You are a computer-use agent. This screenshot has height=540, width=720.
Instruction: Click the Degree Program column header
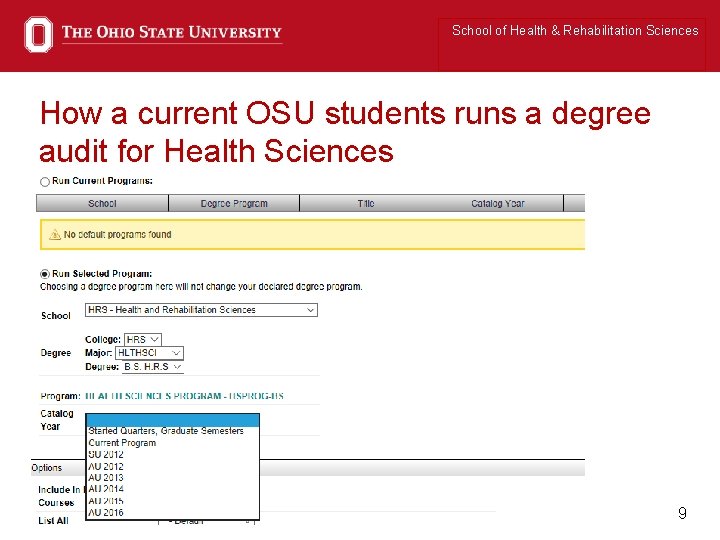click(234, 203)
